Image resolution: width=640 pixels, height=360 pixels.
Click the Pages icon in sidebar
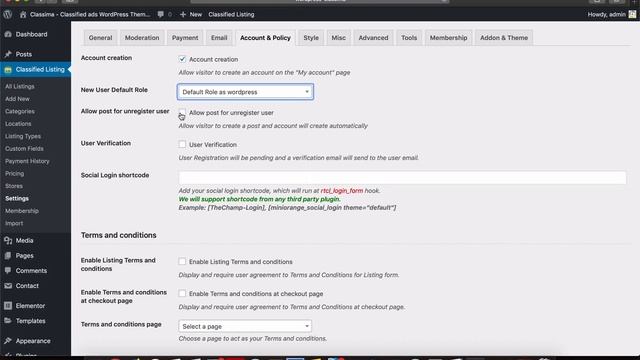coord(8,256)
